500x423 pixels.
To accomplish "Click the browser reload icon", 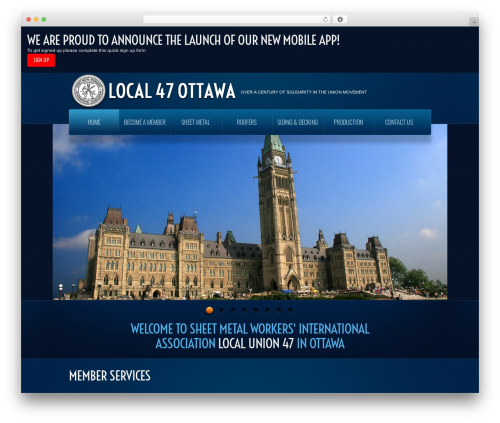I will [325, 19].
